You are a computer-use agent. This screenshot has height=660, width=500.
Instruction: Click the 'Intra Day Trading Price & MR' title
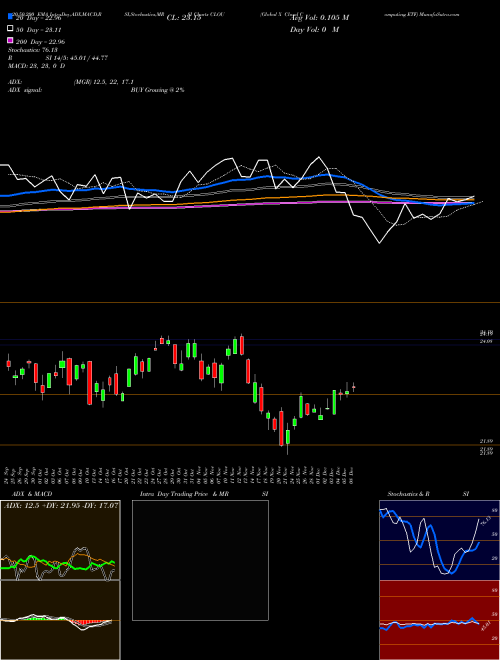(184, 494)
